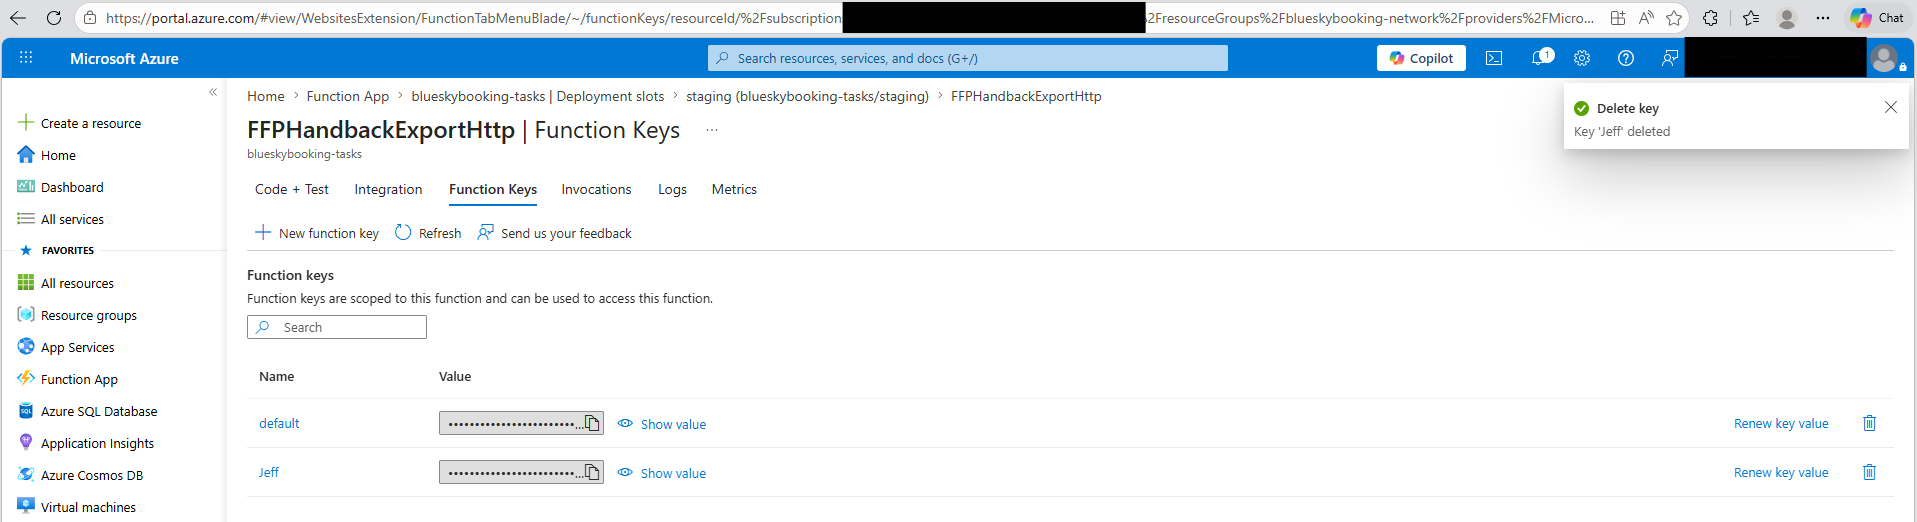The width and height of the screenshot is (1917, 522).
Task: Open browser extensions icon
Action: [x=1711, y=18]
